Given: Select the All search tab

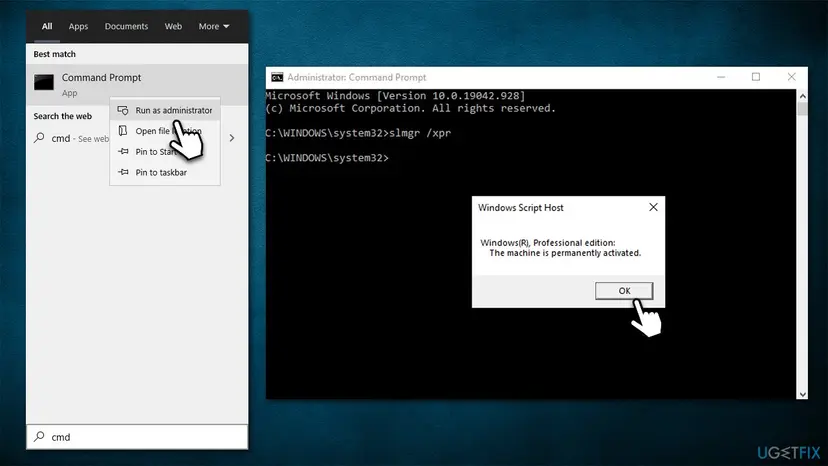Looking at the screenshot, I should 47,26.
